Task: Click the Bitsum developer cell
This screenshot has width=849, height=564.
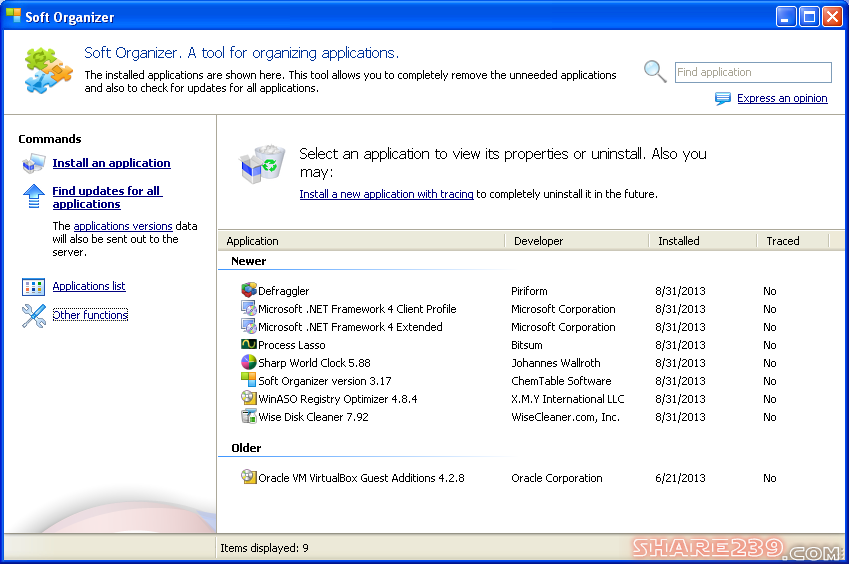Action: pyautogui.click(x=527, y=345)
